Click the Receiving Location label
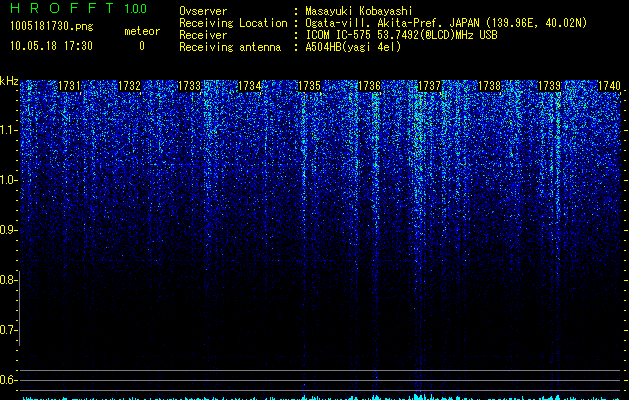629x400 pixels. [x=233, y=23]
